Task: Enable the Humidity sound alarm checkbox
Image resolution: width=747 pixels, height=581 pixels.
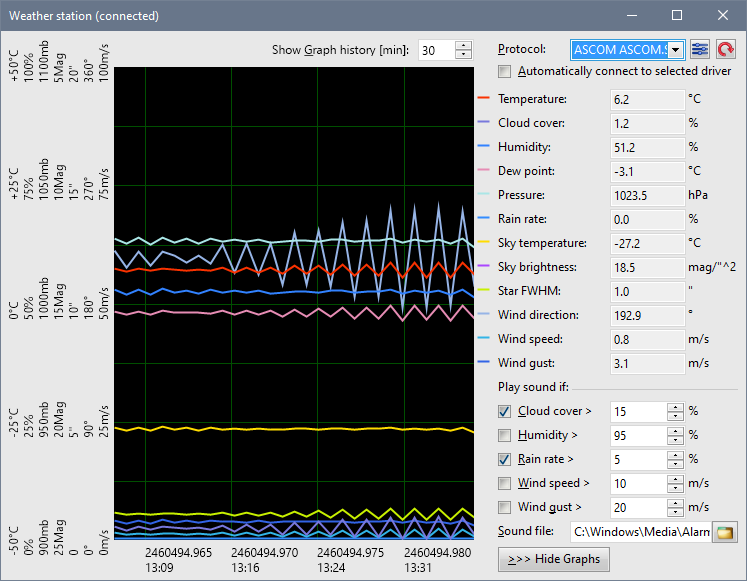Action: pos(505,436)
